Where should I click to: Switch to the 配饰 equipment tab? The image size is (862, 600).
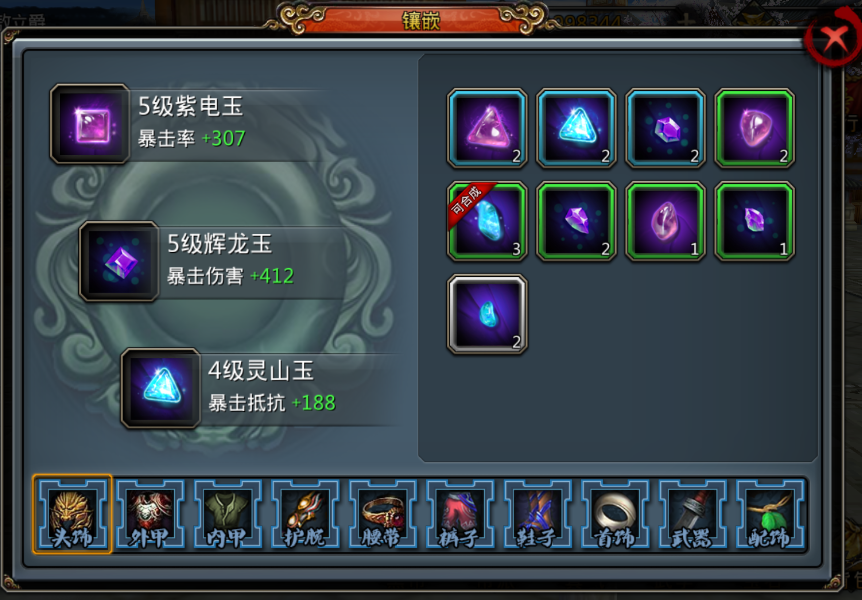(x=770, y=514)
